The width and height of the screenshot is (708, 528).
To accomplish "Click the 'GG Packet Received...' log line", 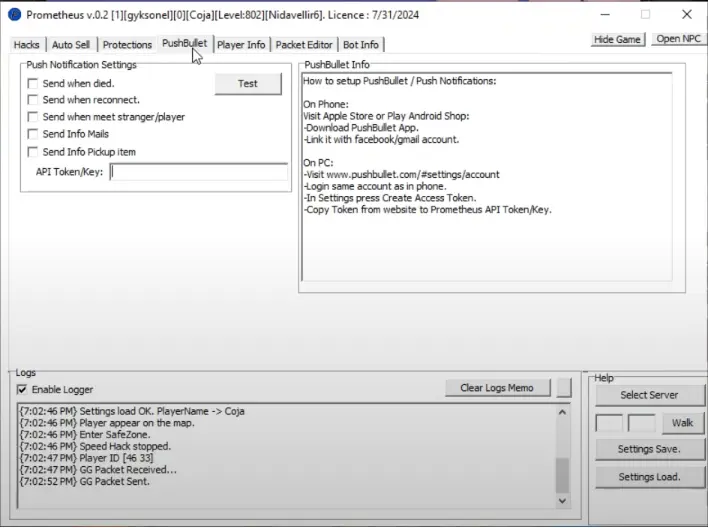I will tap(98, 470).
